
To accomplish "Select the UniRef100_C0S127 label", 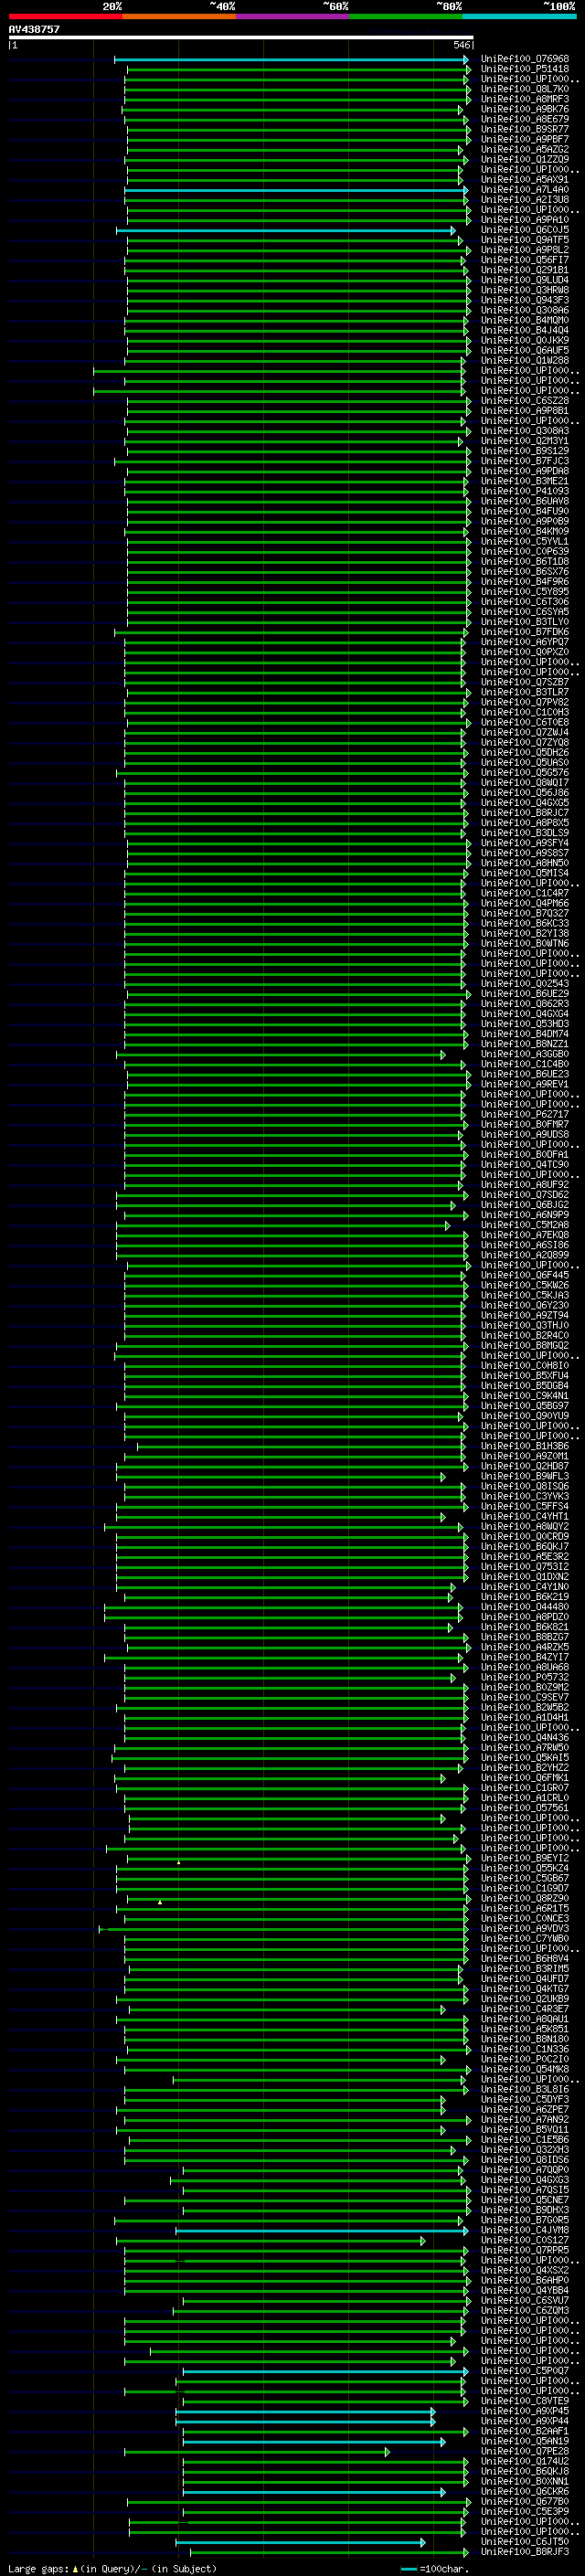I will coord(524,2240).
